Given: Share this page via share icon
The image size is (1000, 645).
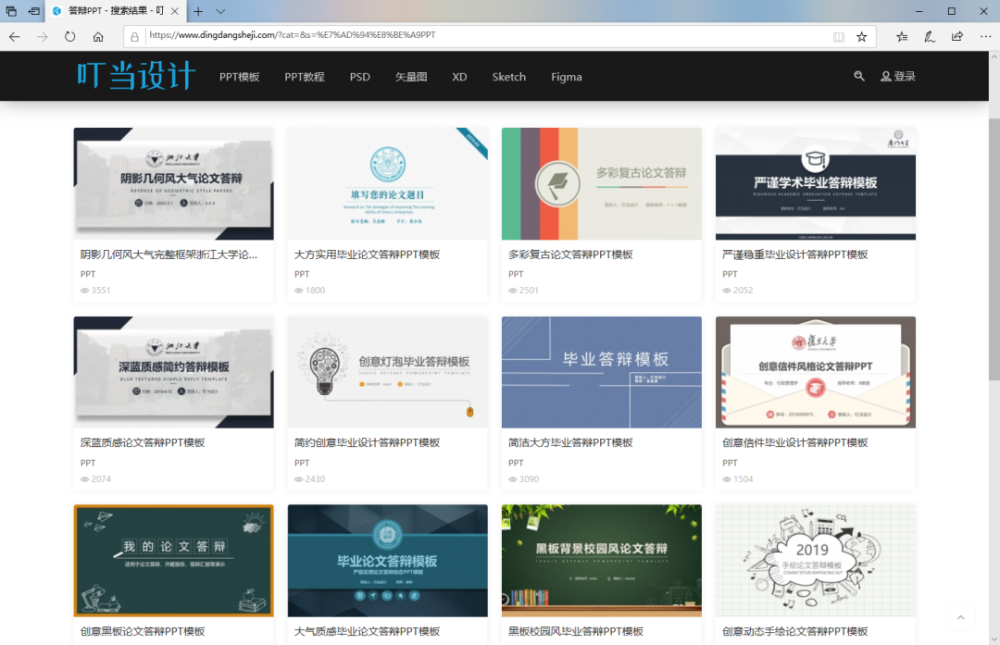Looking at the screenshot, I should (x=957, y=37).
